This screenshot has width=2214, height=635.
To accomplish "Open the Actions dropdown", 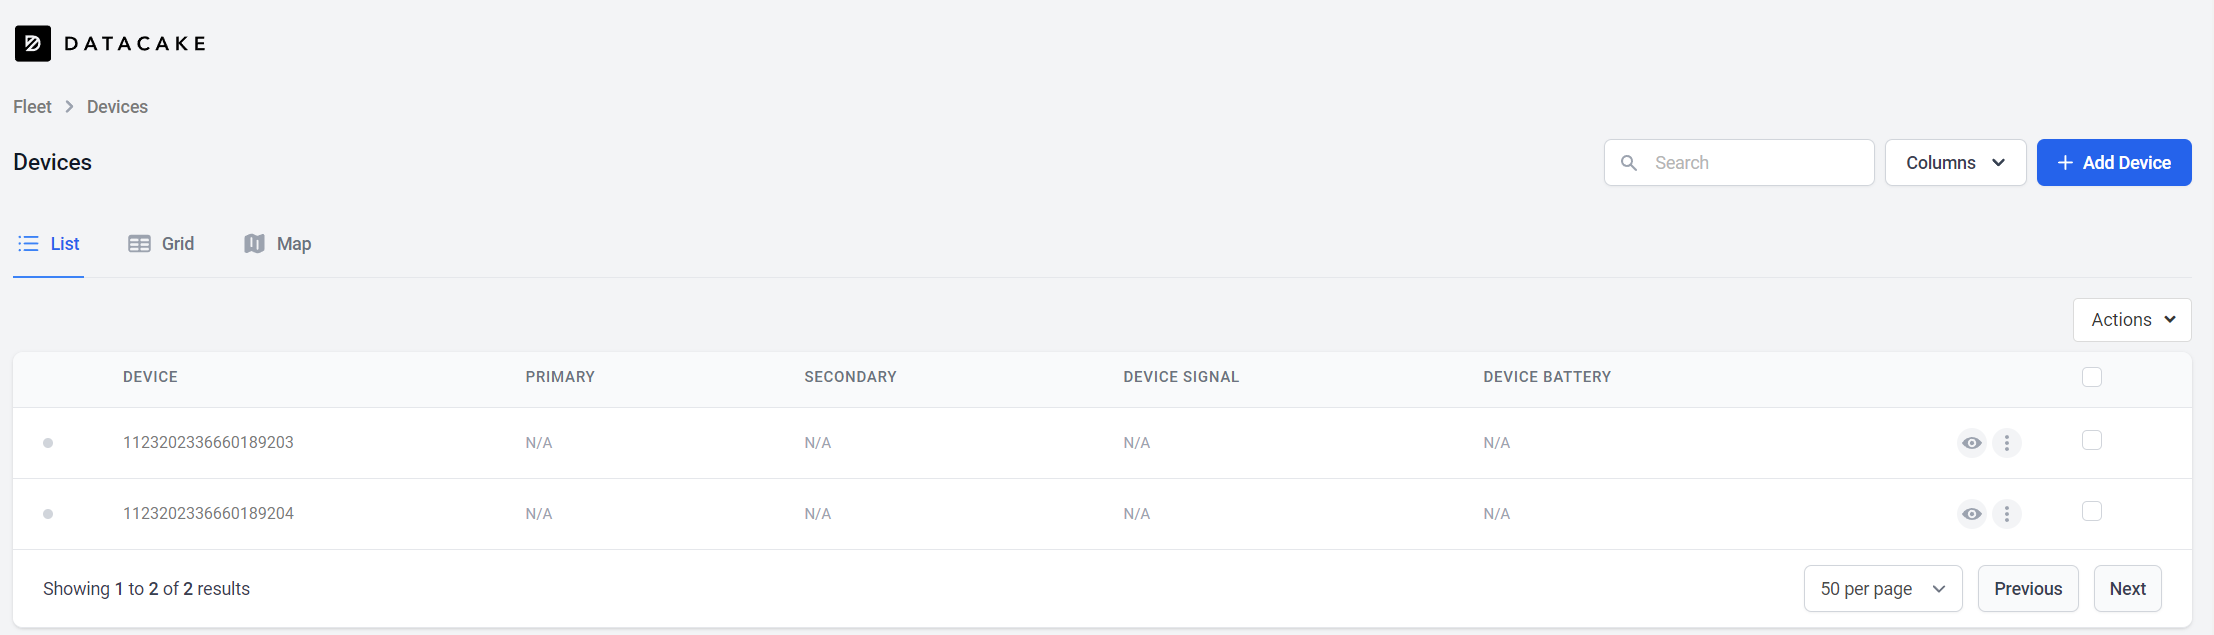I will click(2131, 320).
